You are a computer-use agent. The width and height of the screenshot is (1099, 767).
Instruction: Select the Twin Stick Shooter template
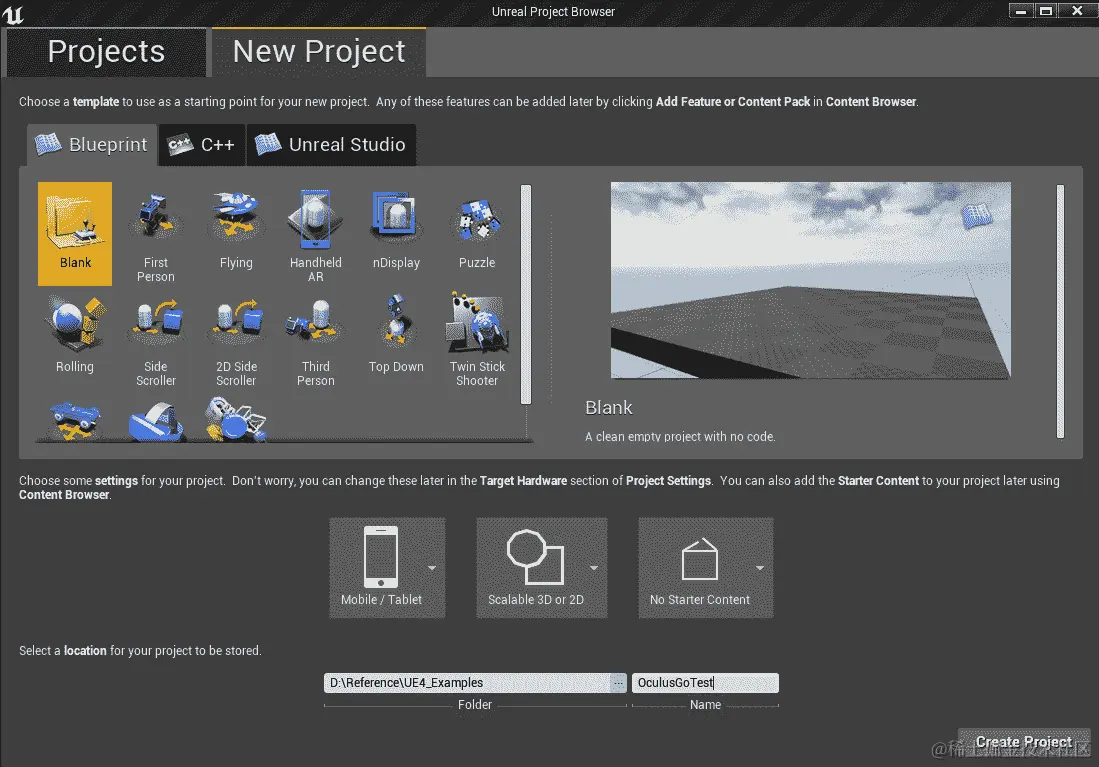pyautogui.click(x=477, y=338)
